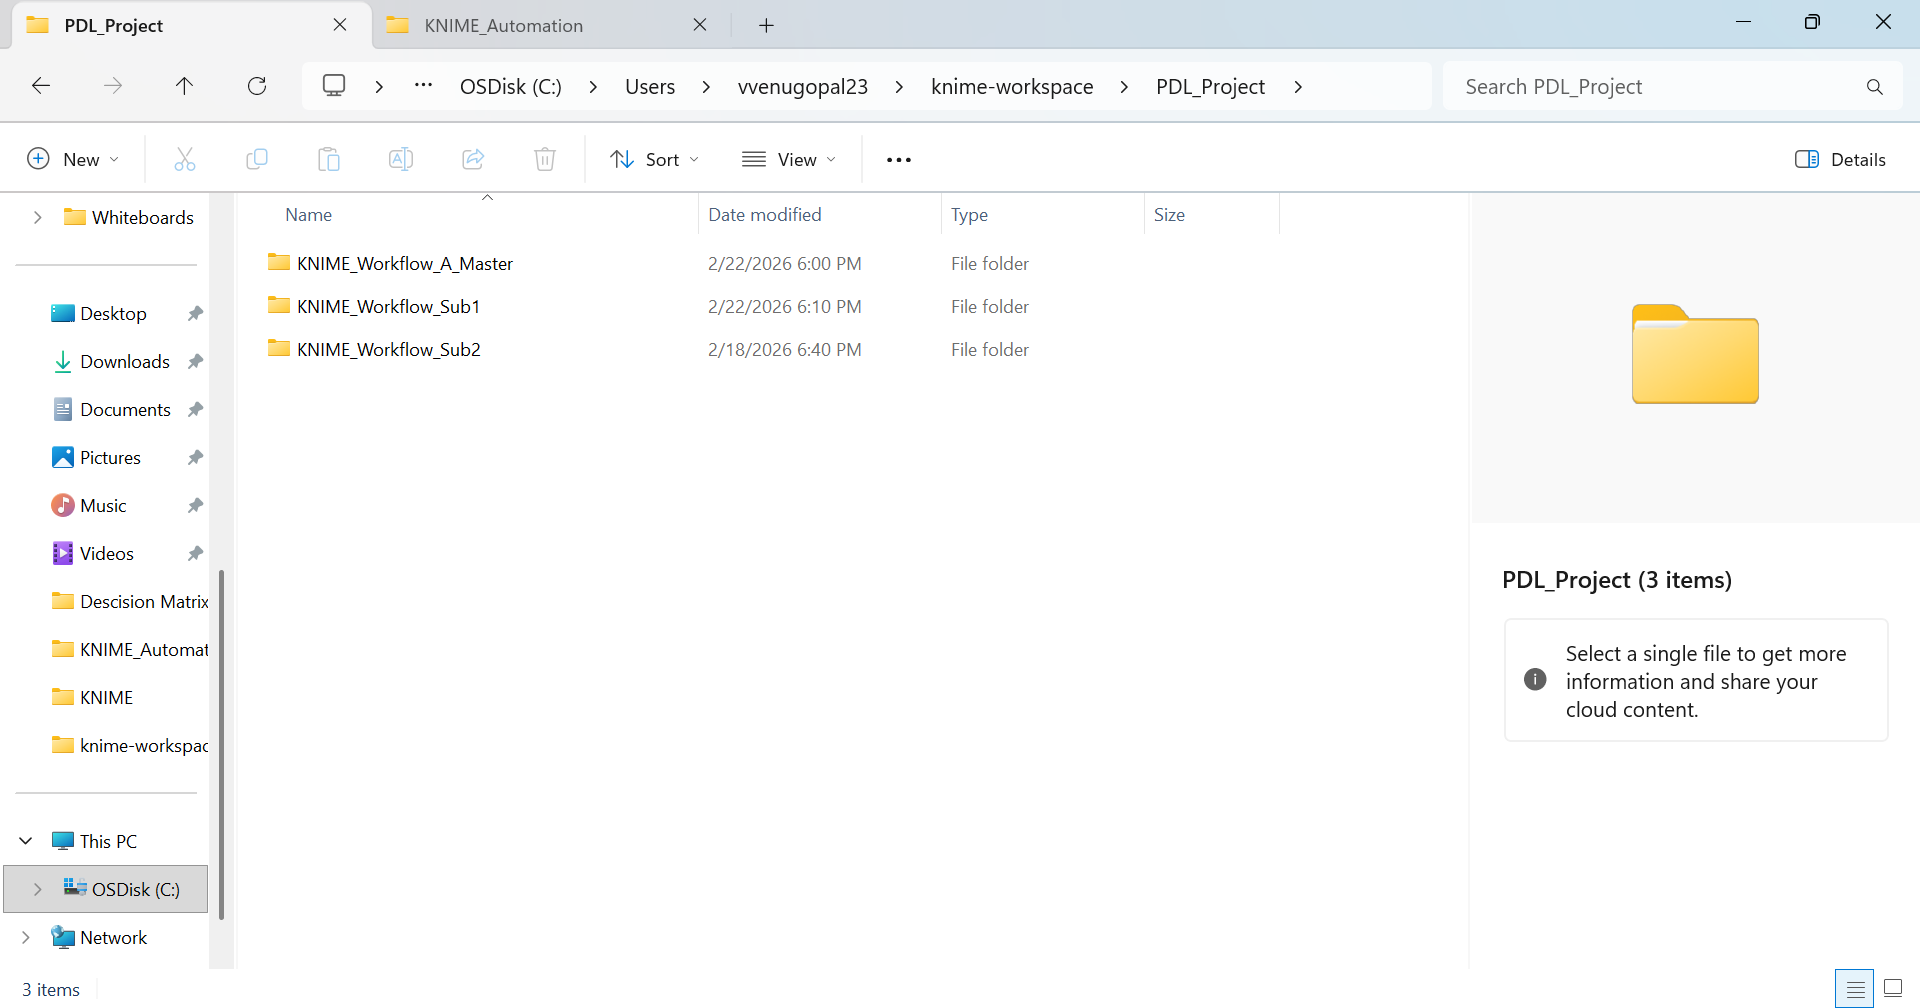Click the New button
The image size is (1920, 1008).
pos(73,159)
